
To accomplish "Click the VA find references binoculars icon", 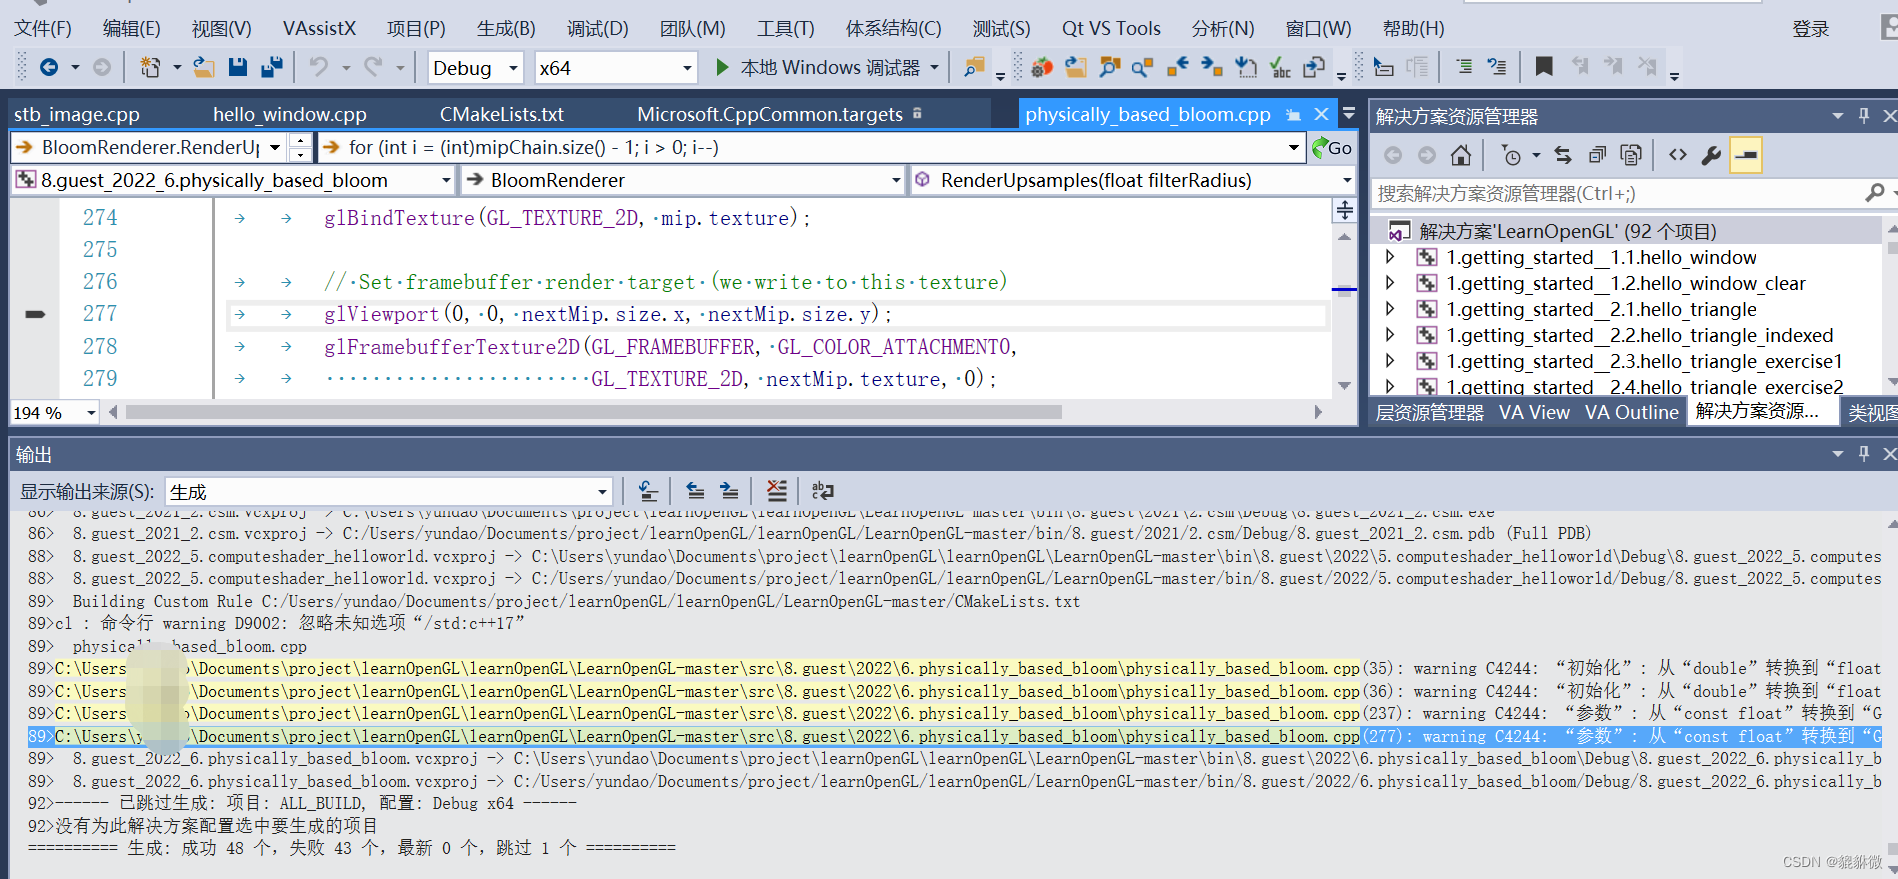I will [1110, 67].
